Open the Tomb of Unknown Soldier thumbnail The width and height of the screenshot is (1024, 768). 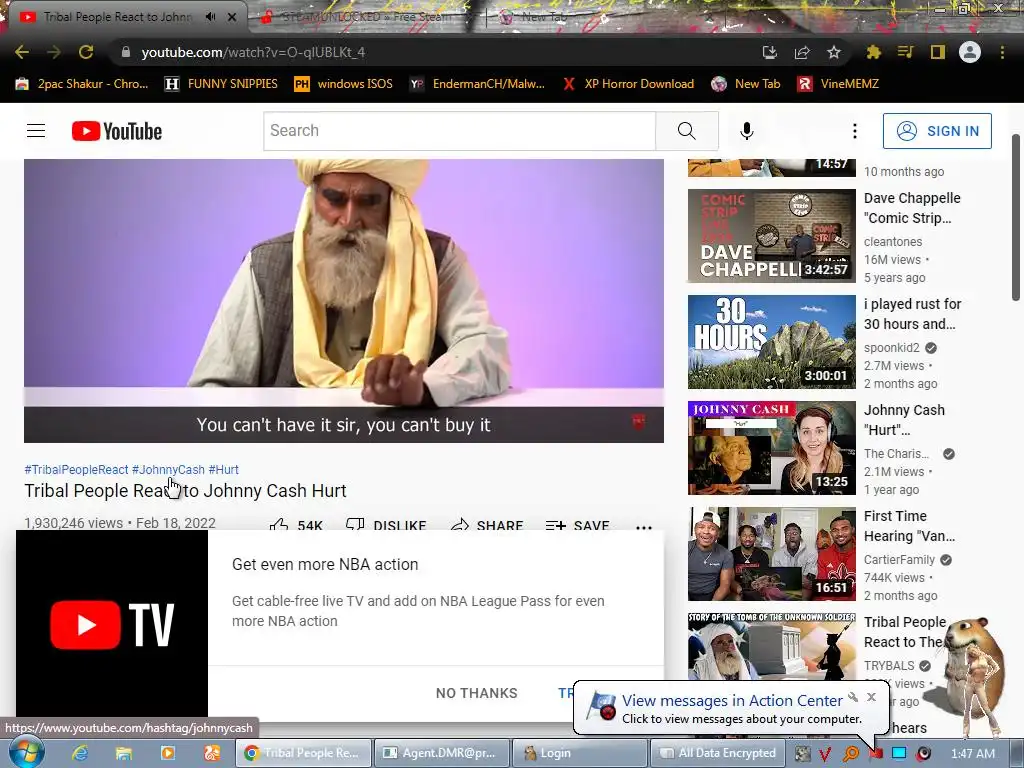coord(771,647)
